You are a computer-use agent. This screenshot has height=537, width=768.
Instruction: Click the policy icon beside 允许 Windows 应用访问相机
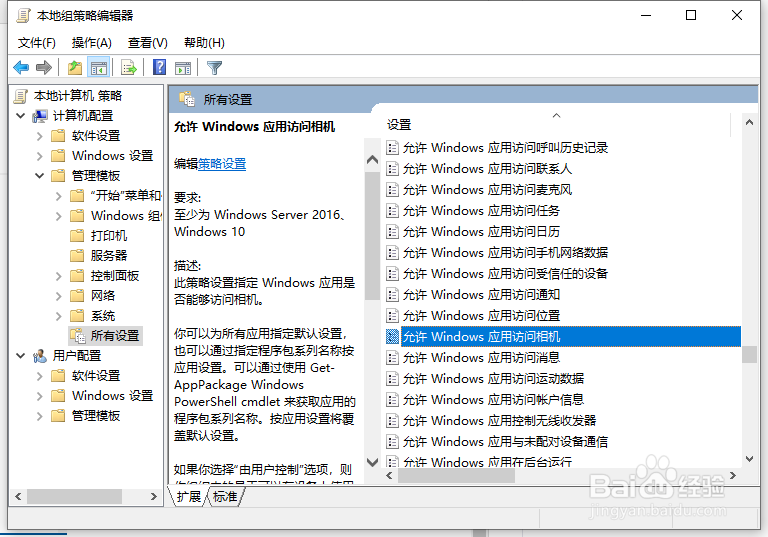[x=392, y=337]
